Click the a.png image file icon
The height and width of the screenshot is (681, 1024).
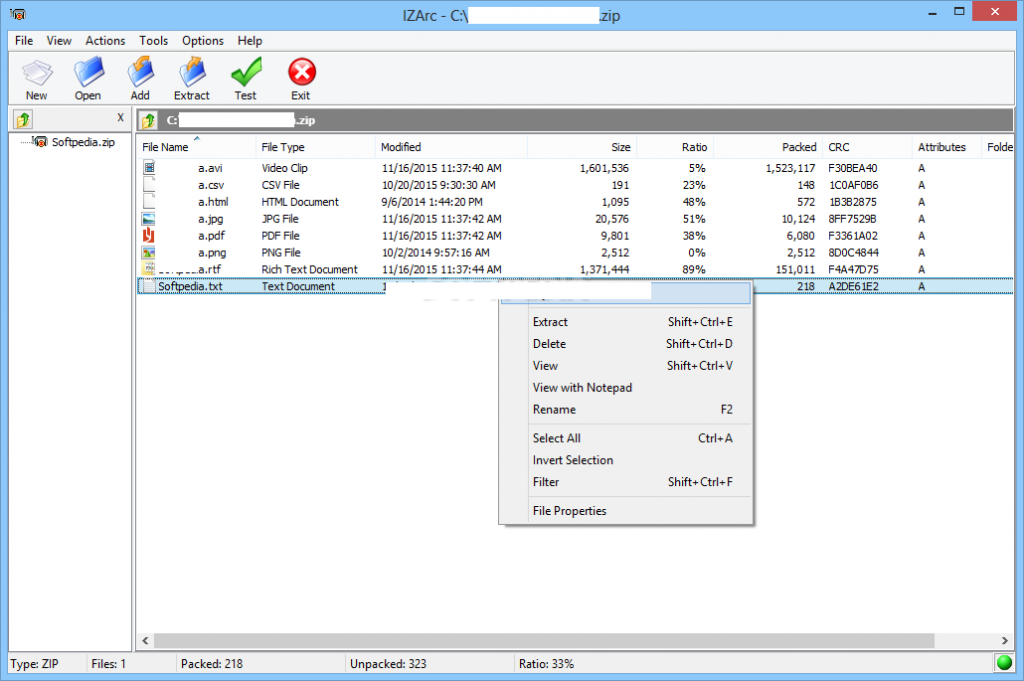click(x=149, y=252)
